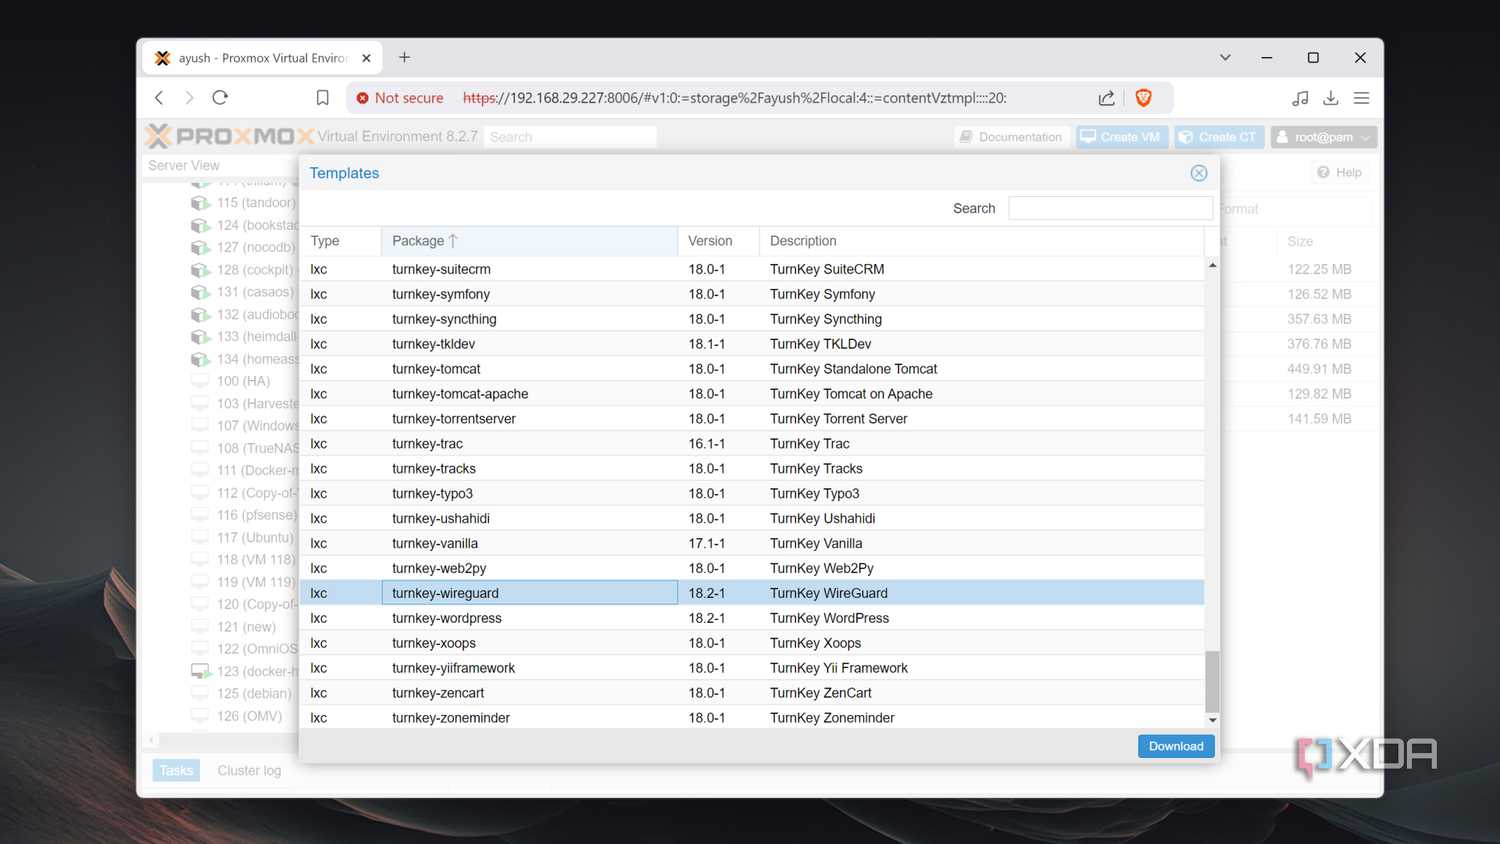Click the address bar URL
Screen dimensions: 1500x844
(734, 98)
